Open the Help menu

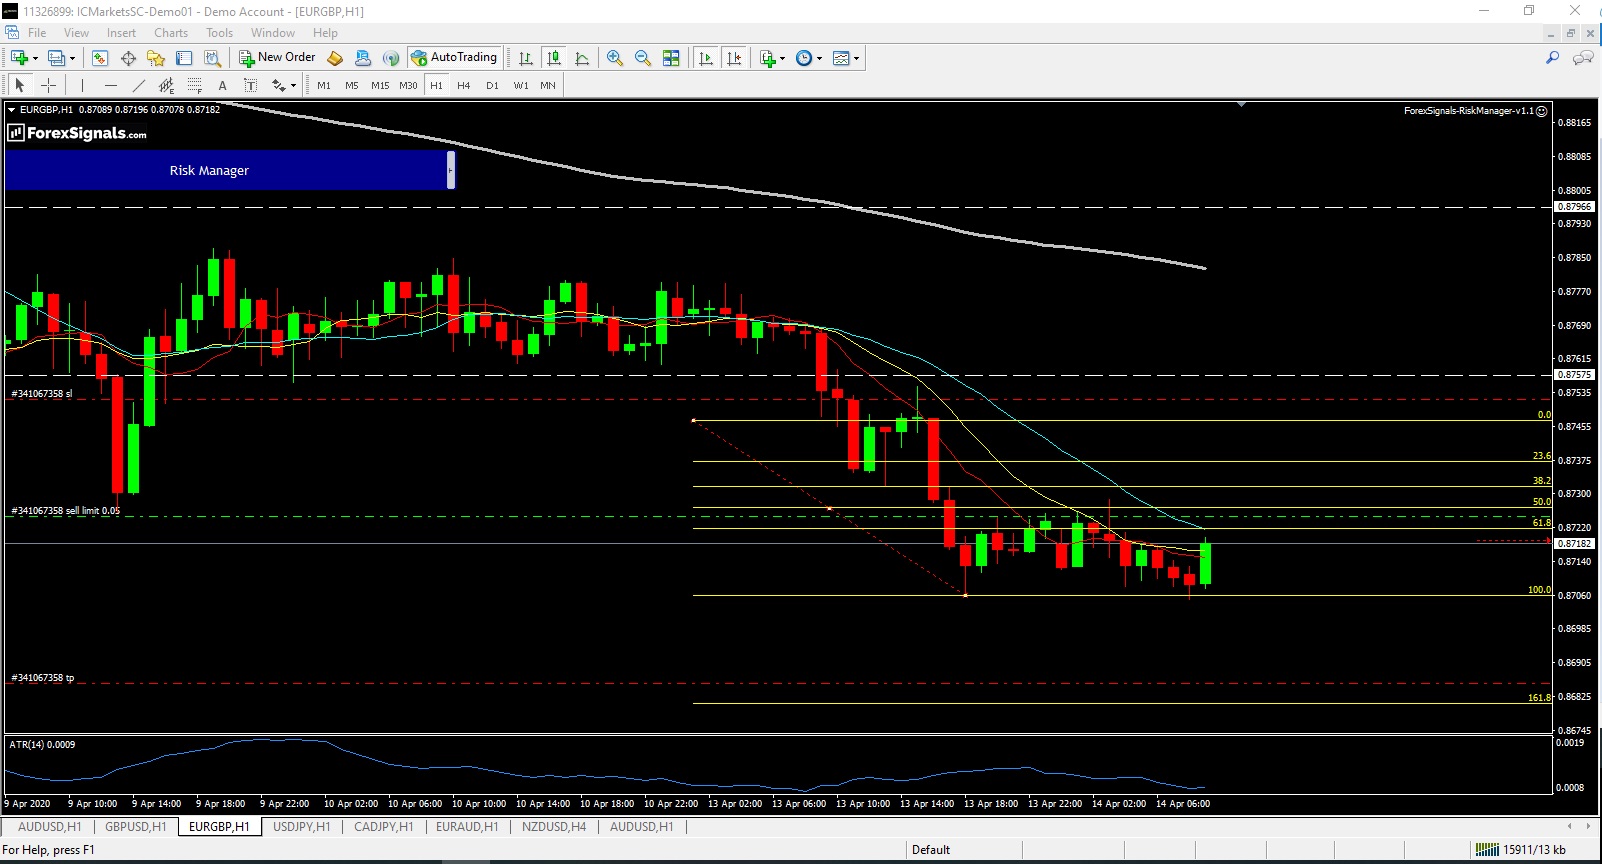325,33
